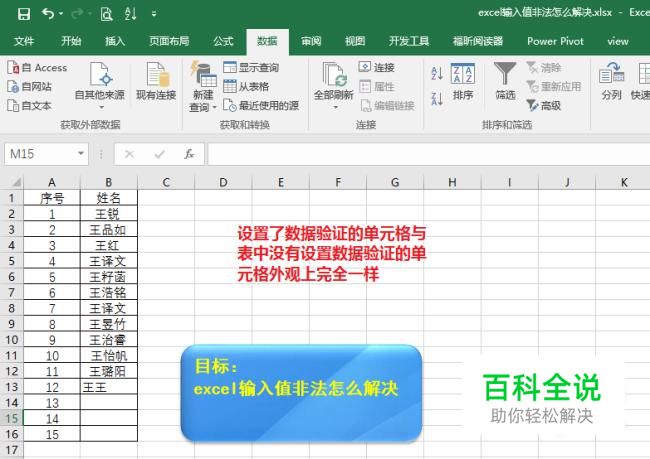Click the sort descending Z-A icon in ribbon
Image resolution: width=650 pixels, height=459 pixels.
click(437, 99)
